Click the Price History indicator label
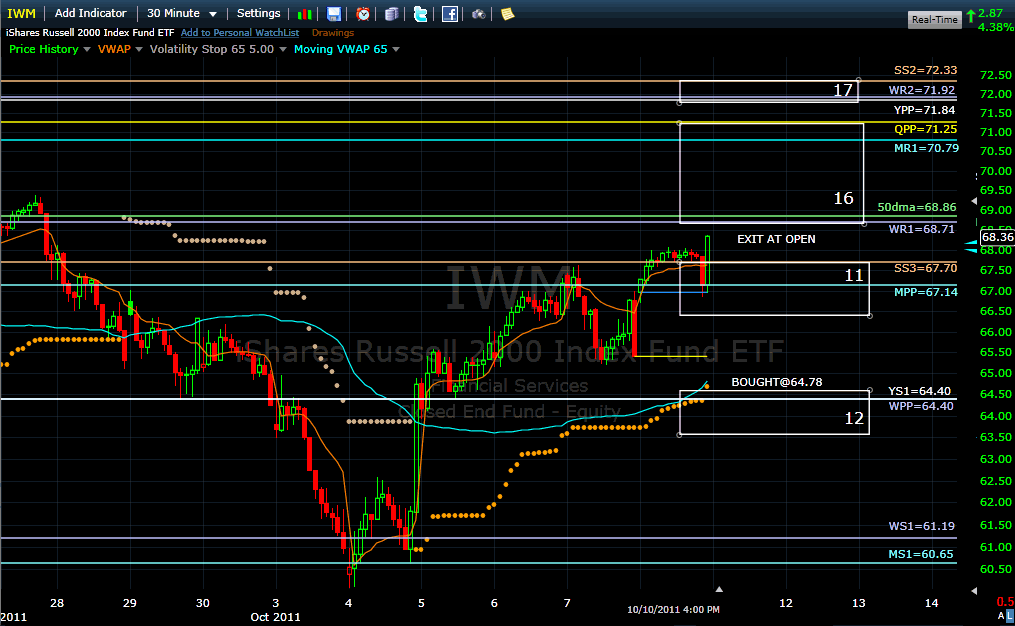This screenshot has width=1015, height=626. tap(43, 49)
